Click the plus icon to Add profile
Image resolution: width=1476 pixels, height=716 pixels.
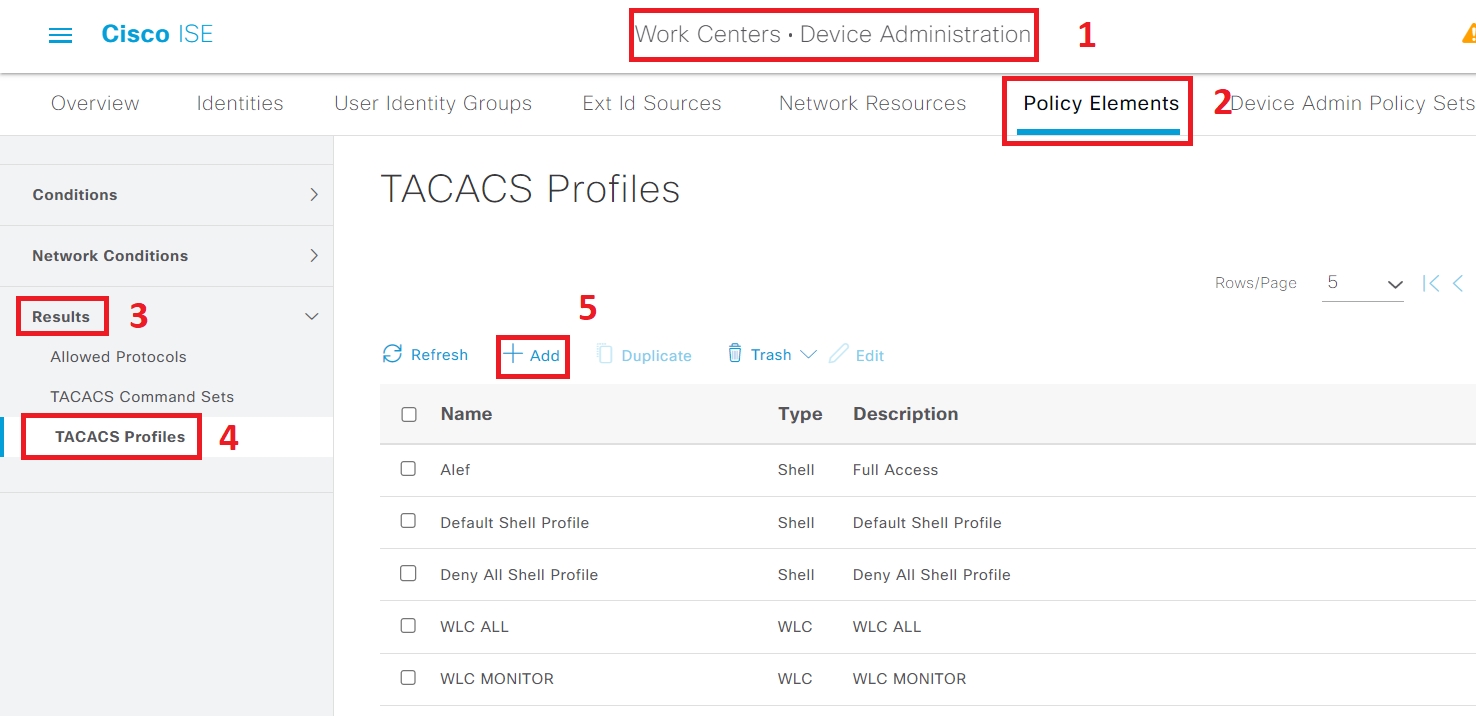512,354
